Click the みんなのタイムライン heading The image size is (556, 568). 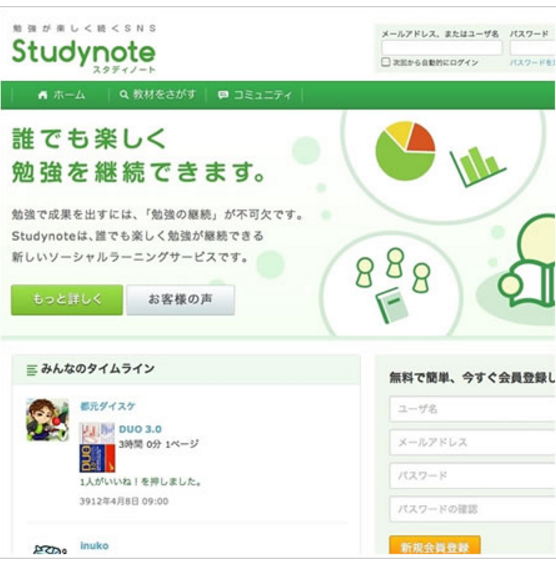(x=98, y=369)
